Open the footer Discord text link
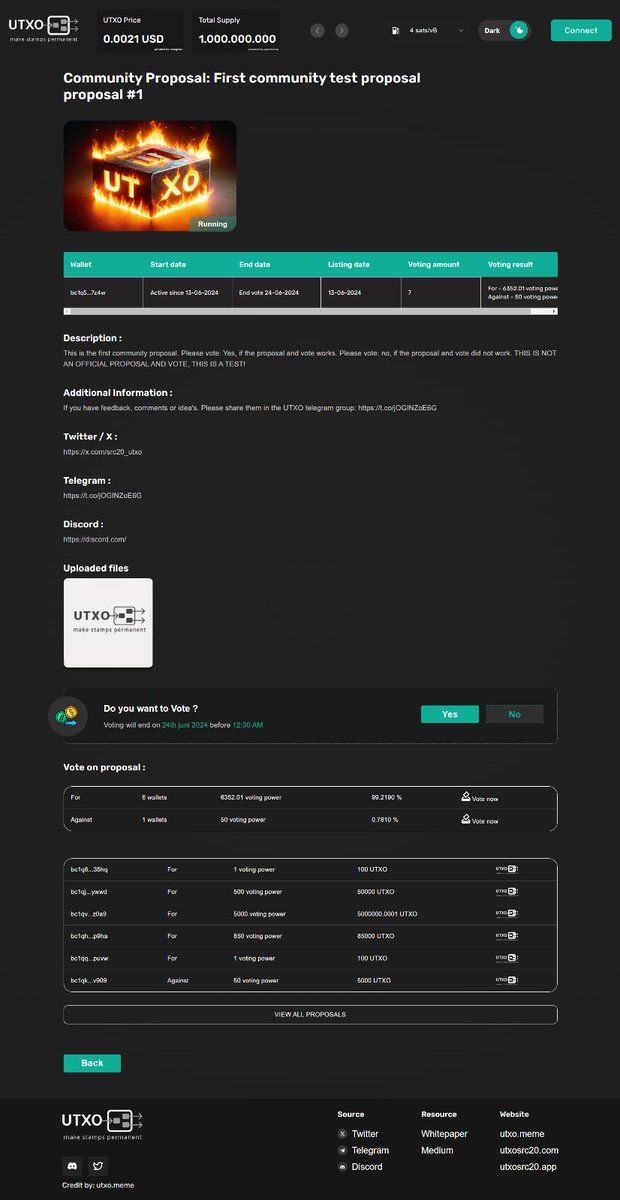The height and width of the screenshot is (1200, 620). pyautogui.click(x=367, y=1167)
